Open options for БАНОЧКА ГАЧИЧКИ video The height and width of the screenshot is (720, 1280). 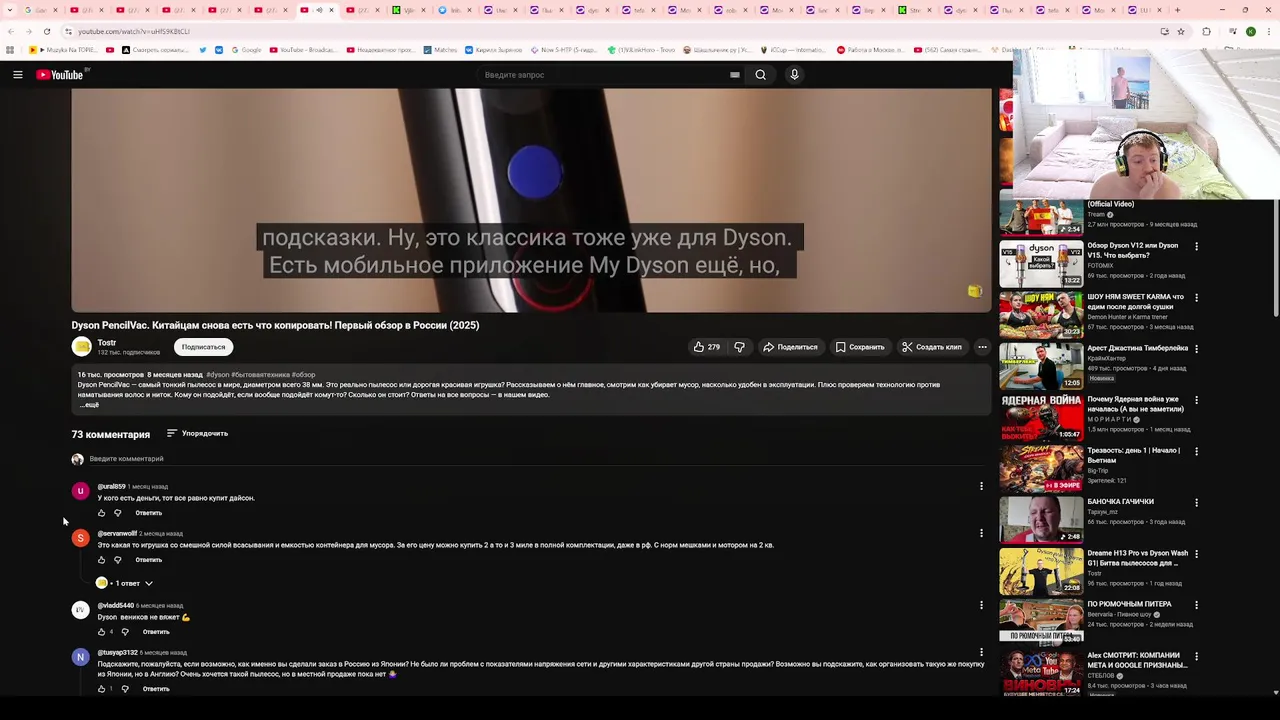(1196, 502)
